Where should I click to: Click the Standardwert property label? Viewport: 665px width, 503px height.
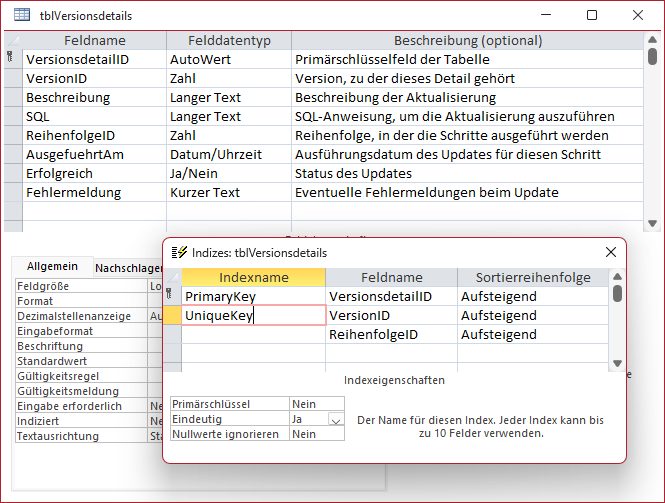tap(81, 361)
